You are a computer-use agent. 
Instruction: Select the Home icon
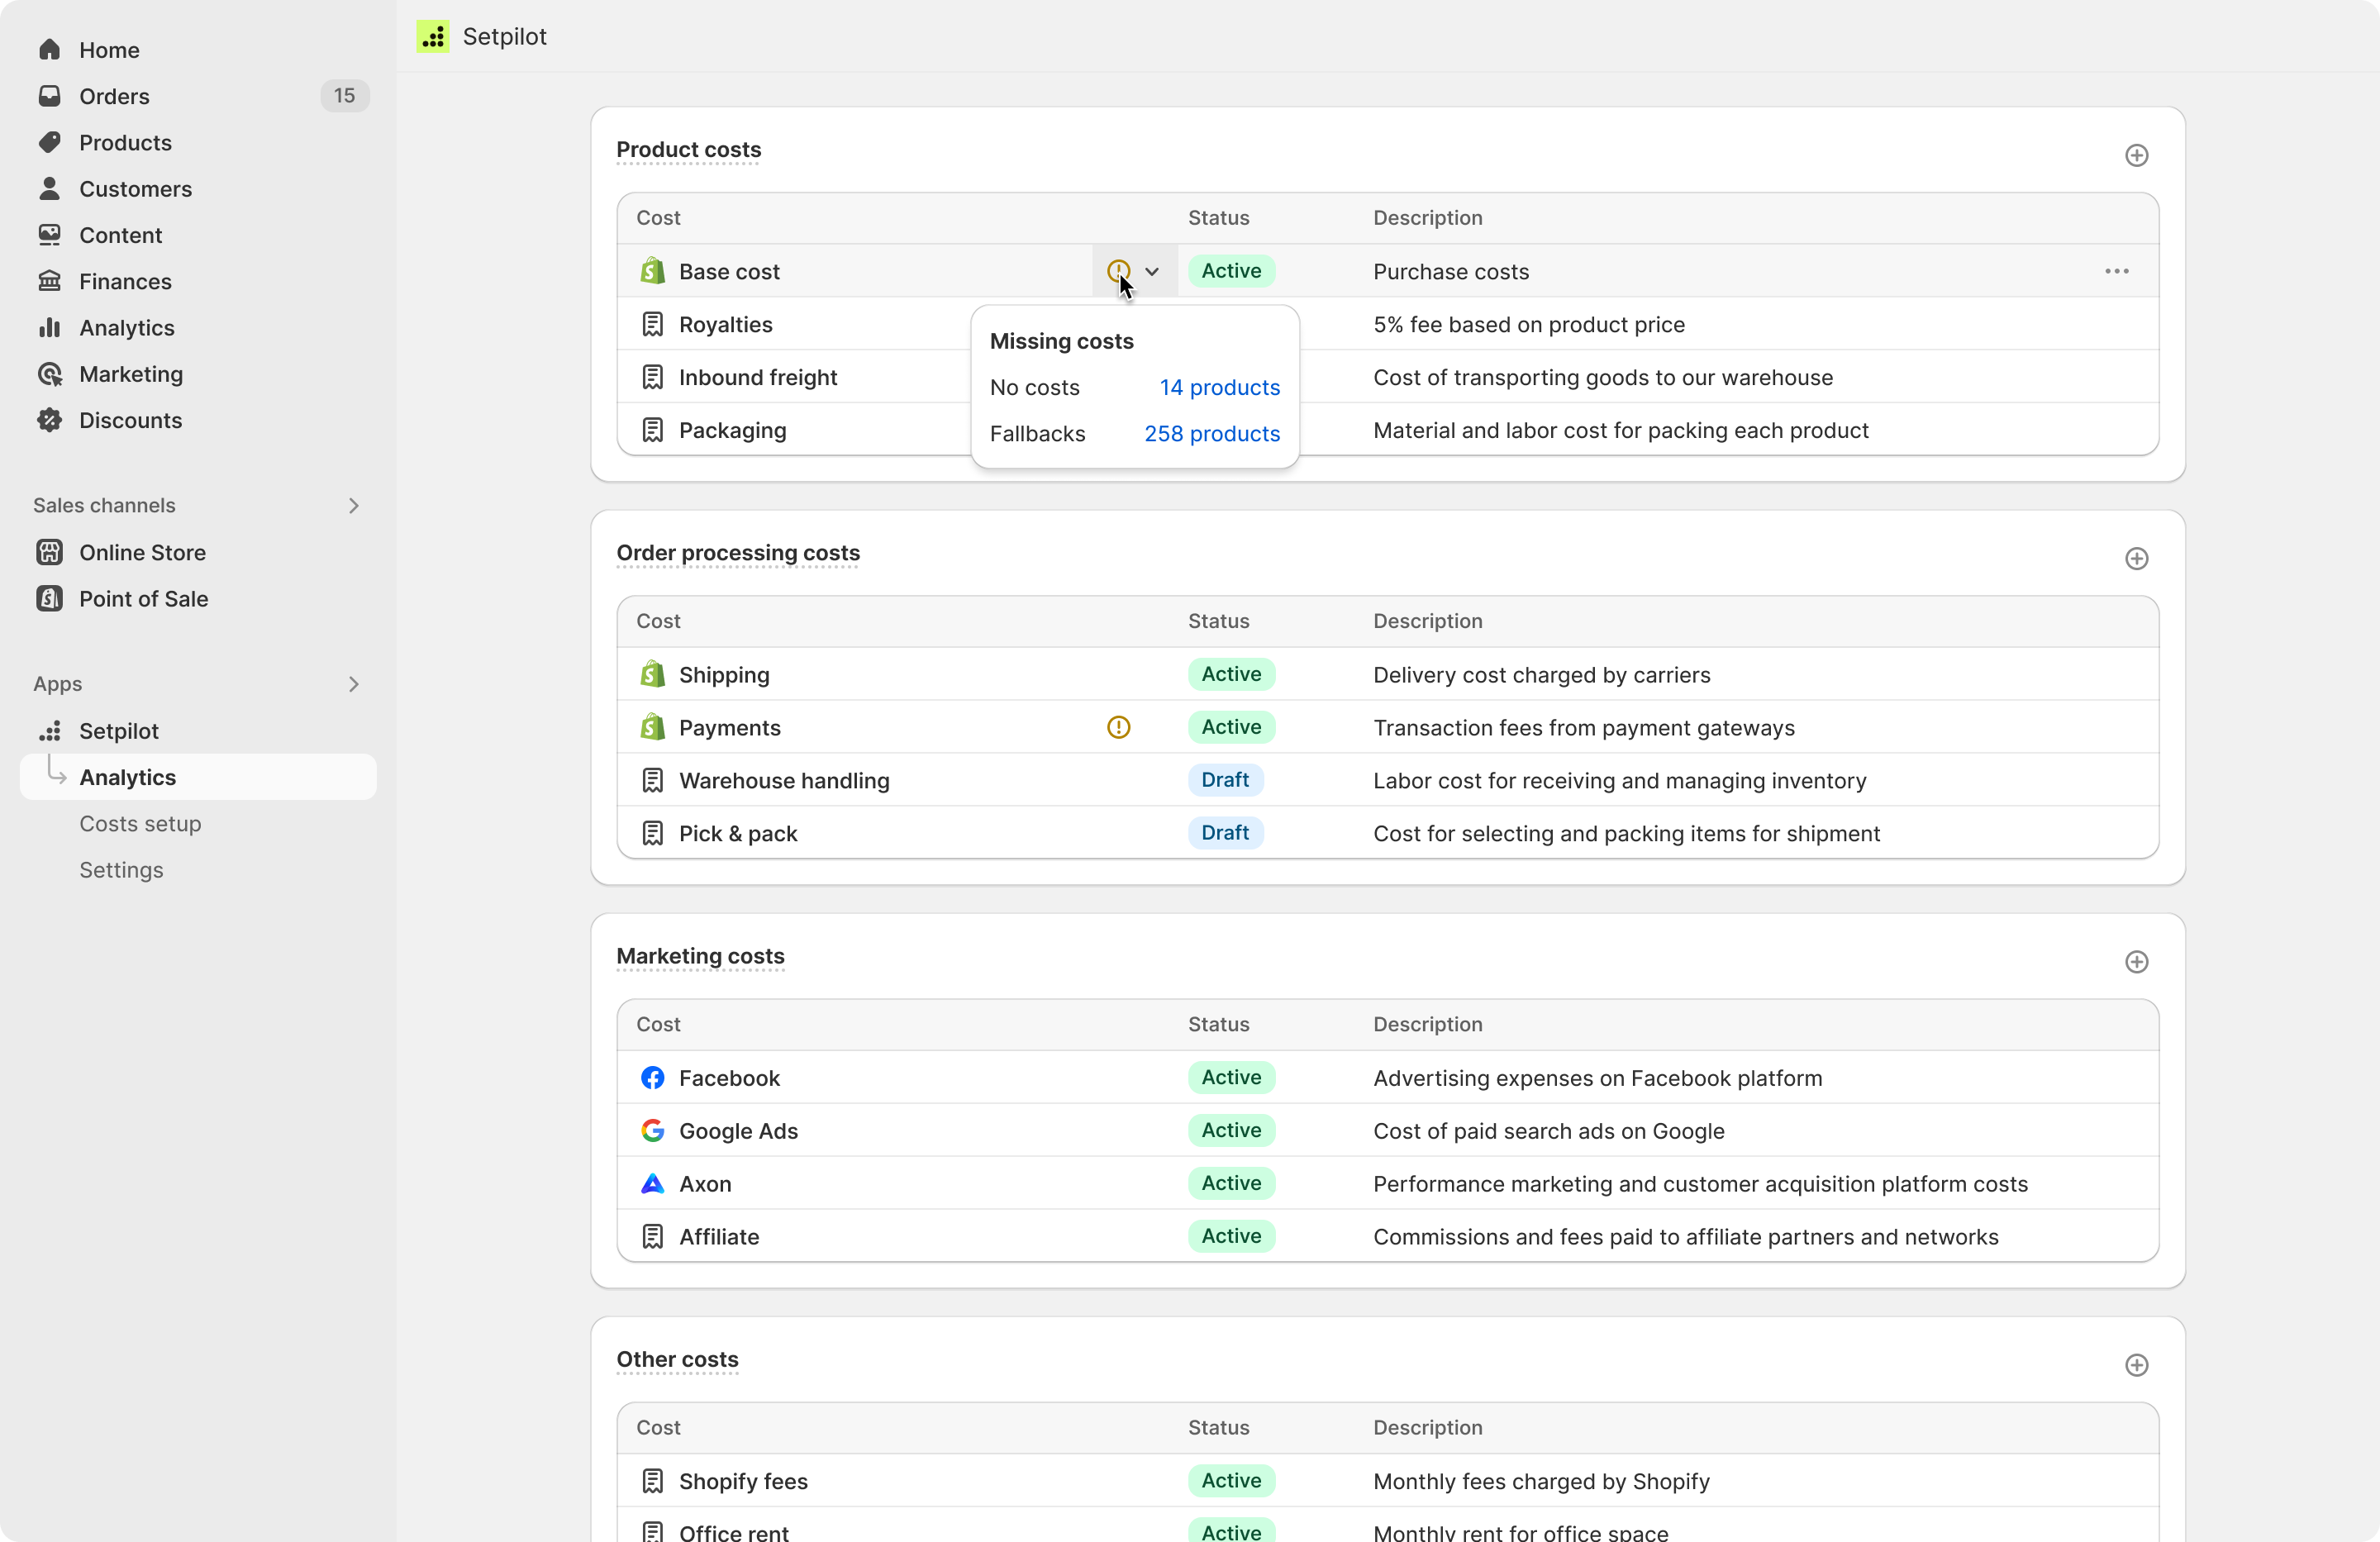tap(49, 49)
